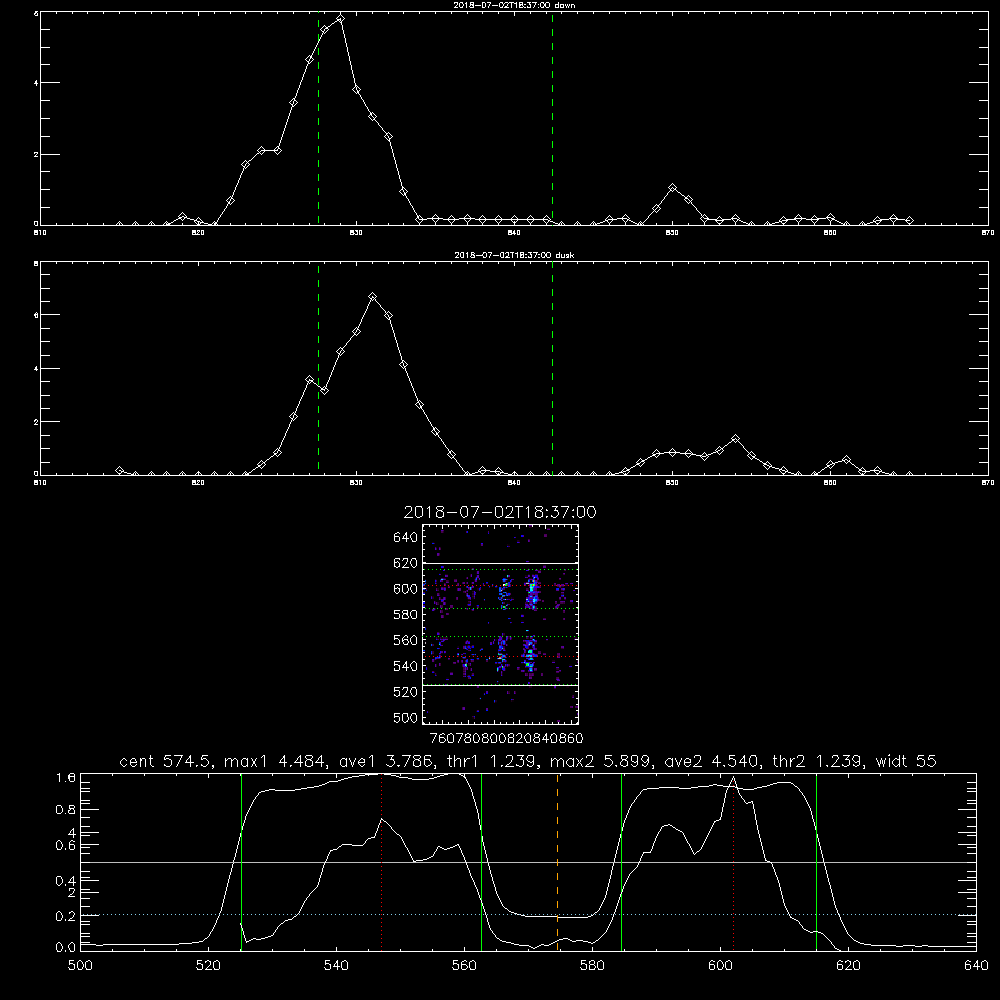Image resolution: width=1000 pixels, height=1000 pixels.
Task: Click the right green dashed line in dusk plot
Action: coord(552,368)
